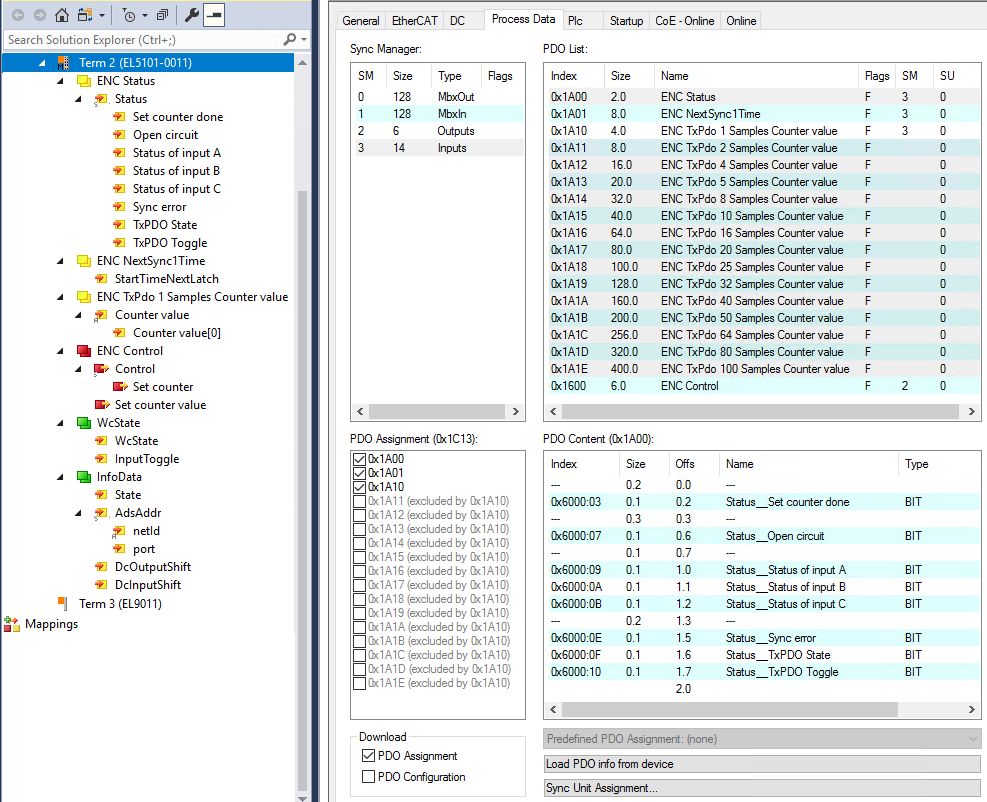Click the Mappings icon in the tree

tap(11, 624)
